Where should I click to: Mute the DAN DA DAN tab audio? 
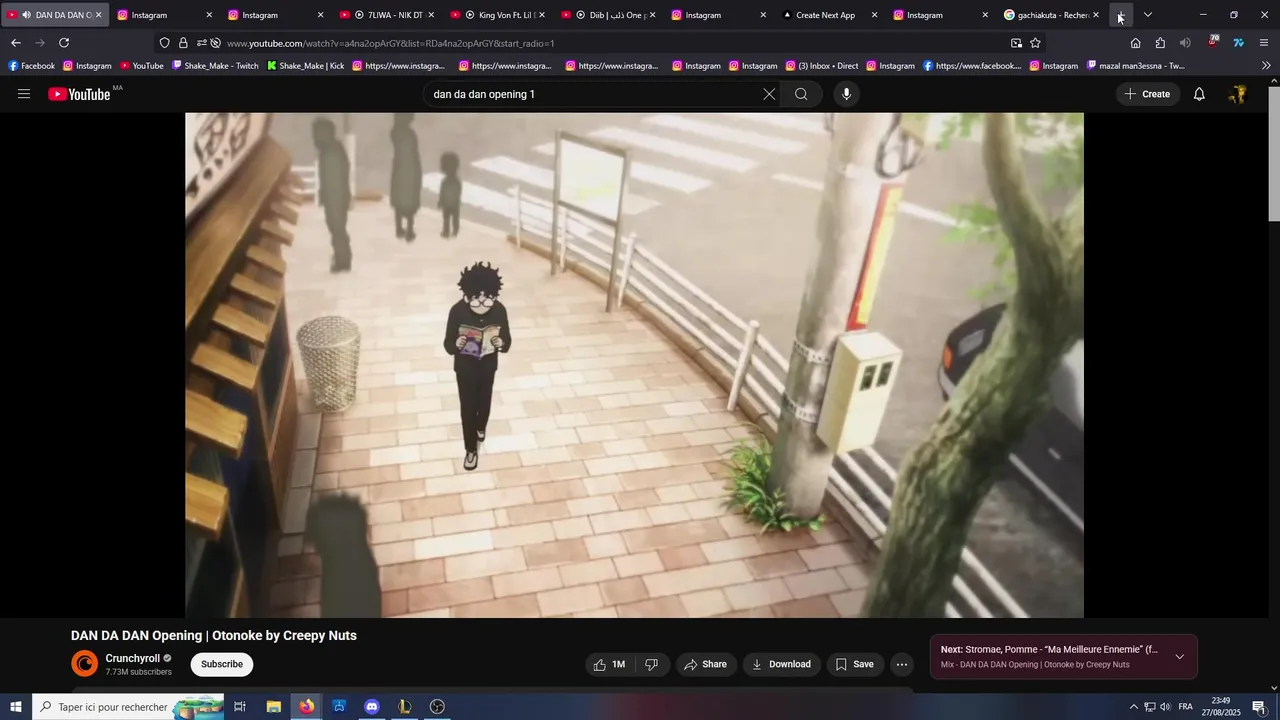click(x=25, y=15)
